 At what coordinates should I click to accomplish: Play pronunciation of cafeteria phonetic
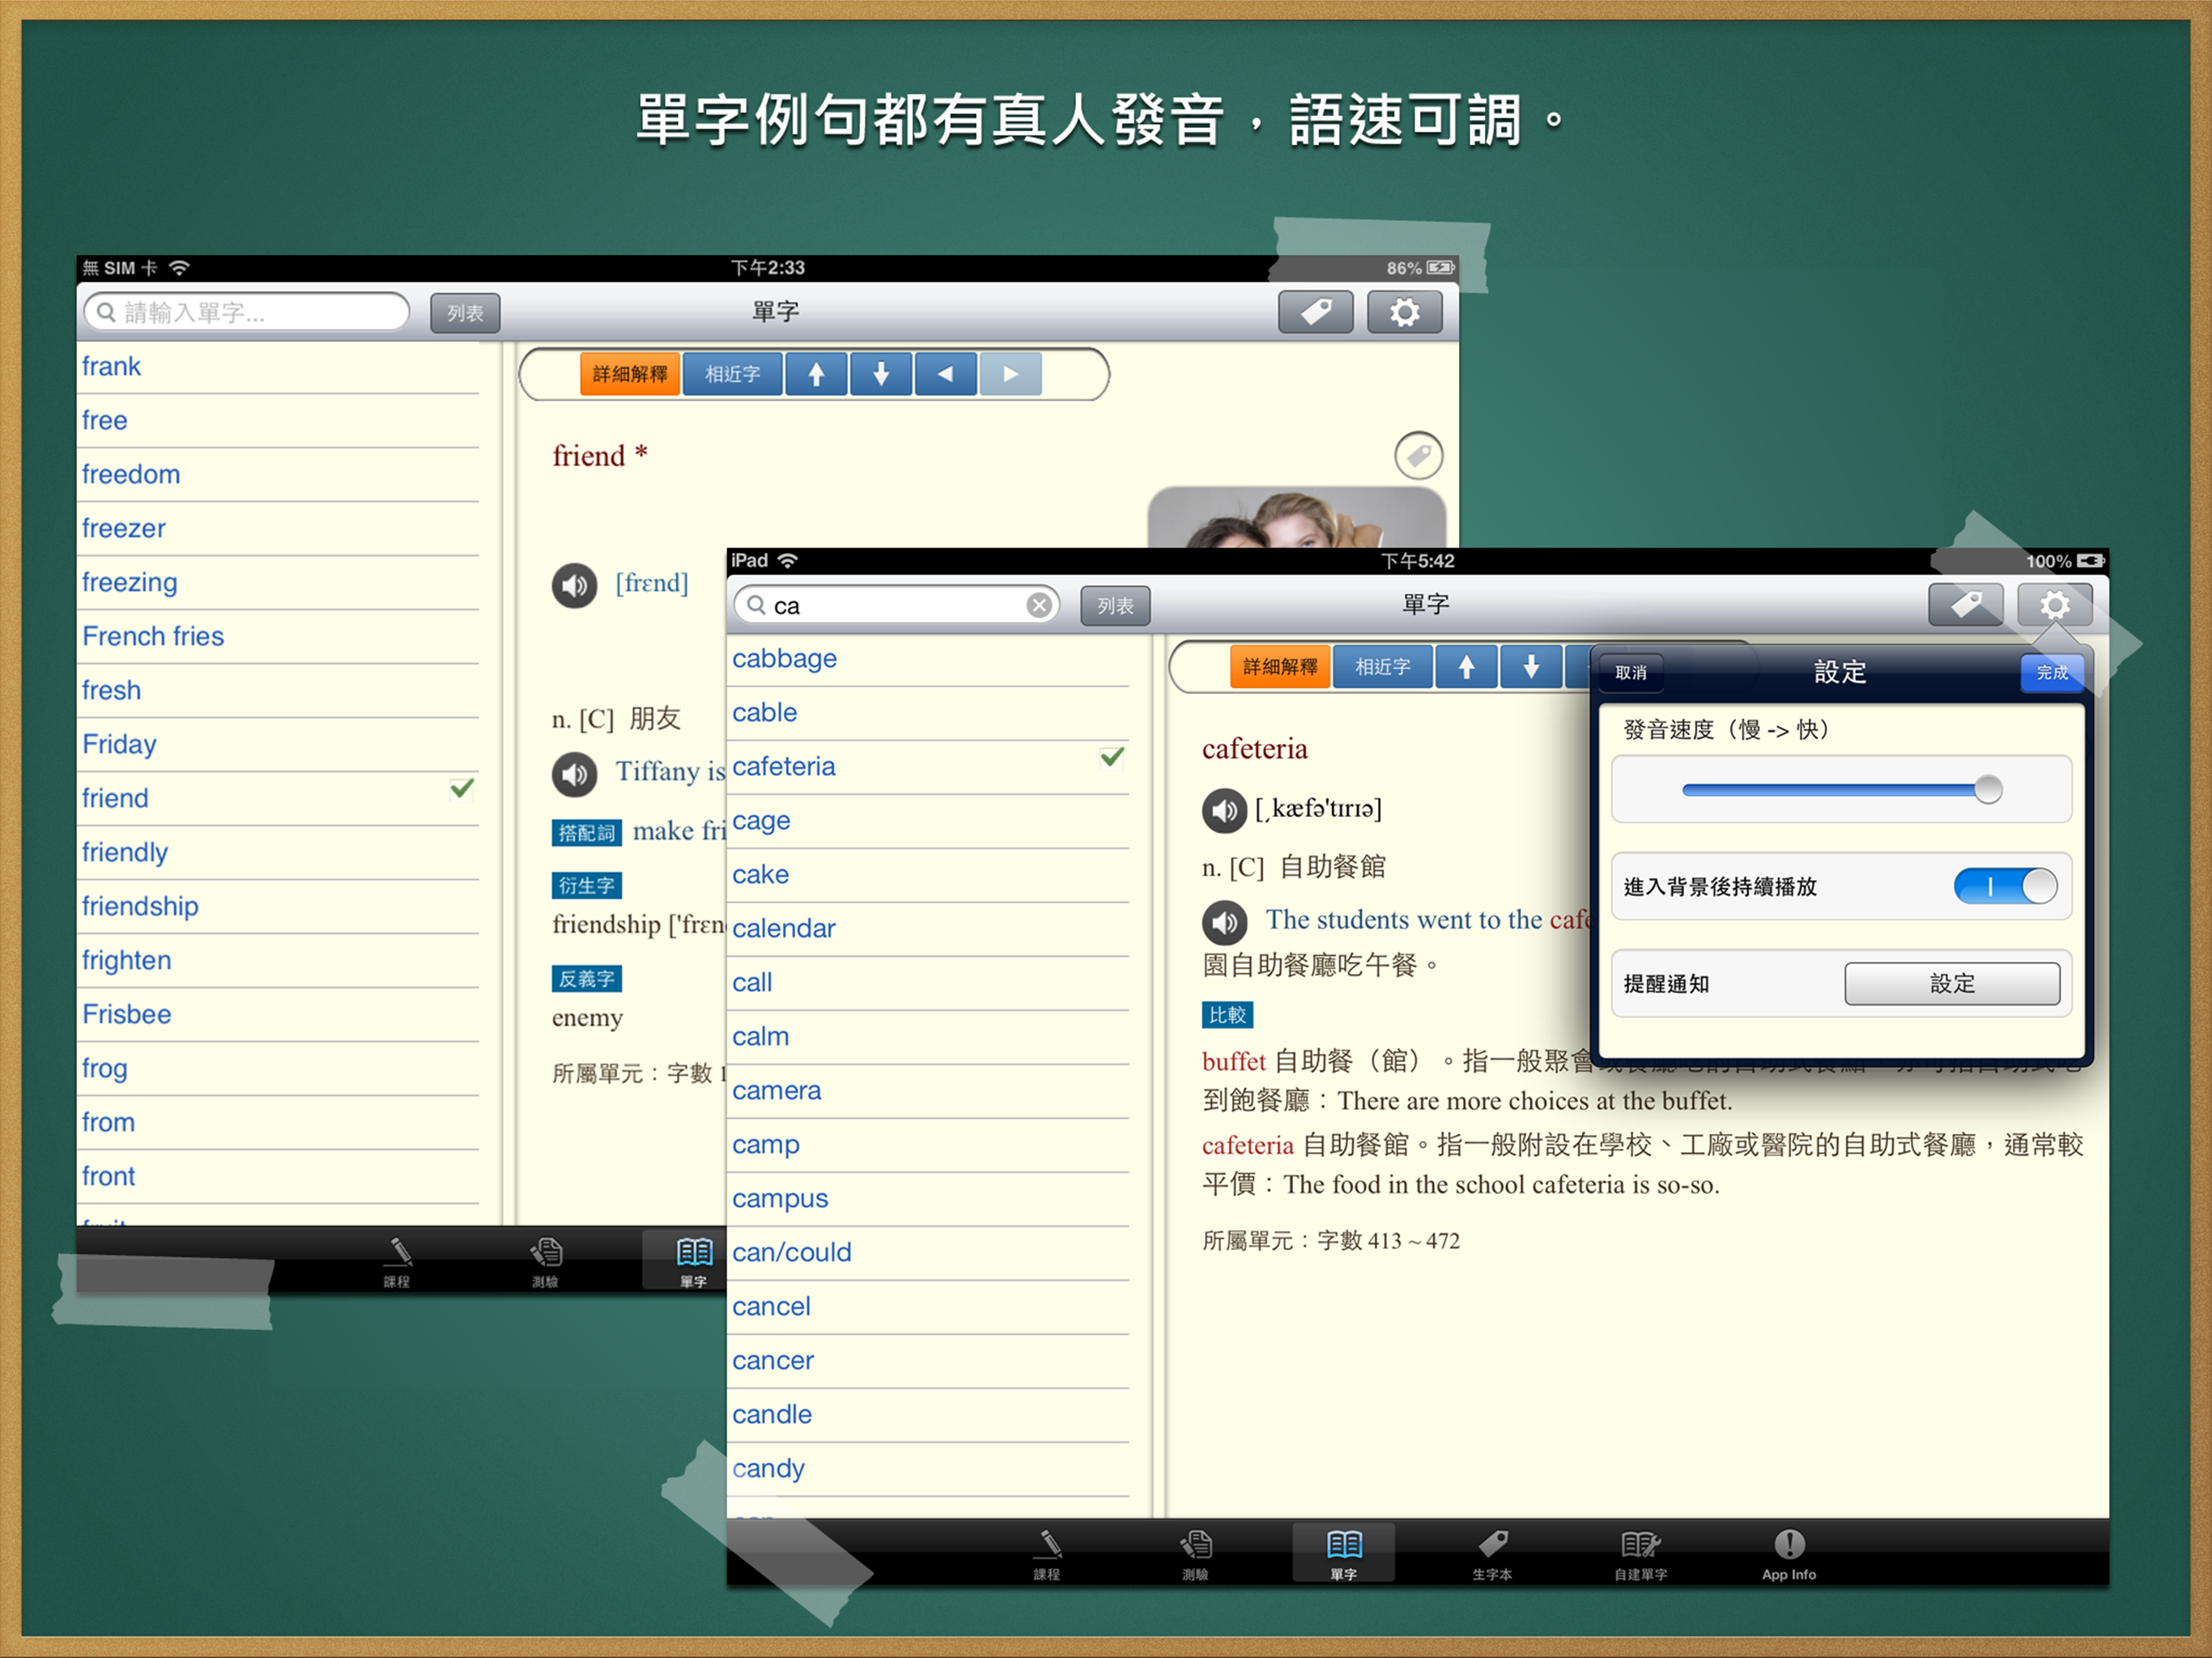pos(1224,810)
